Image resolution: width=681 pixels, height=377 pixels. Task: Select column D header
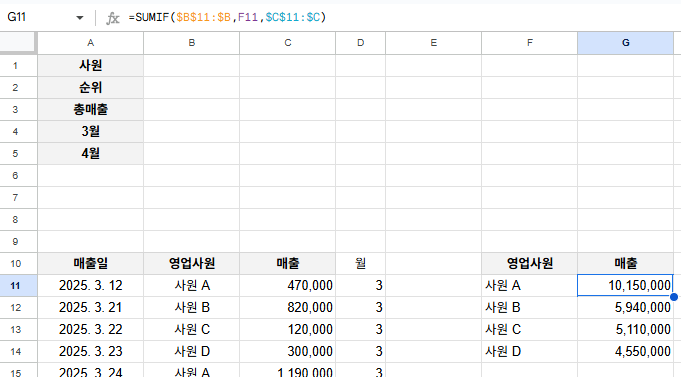(x=360, y=43)
